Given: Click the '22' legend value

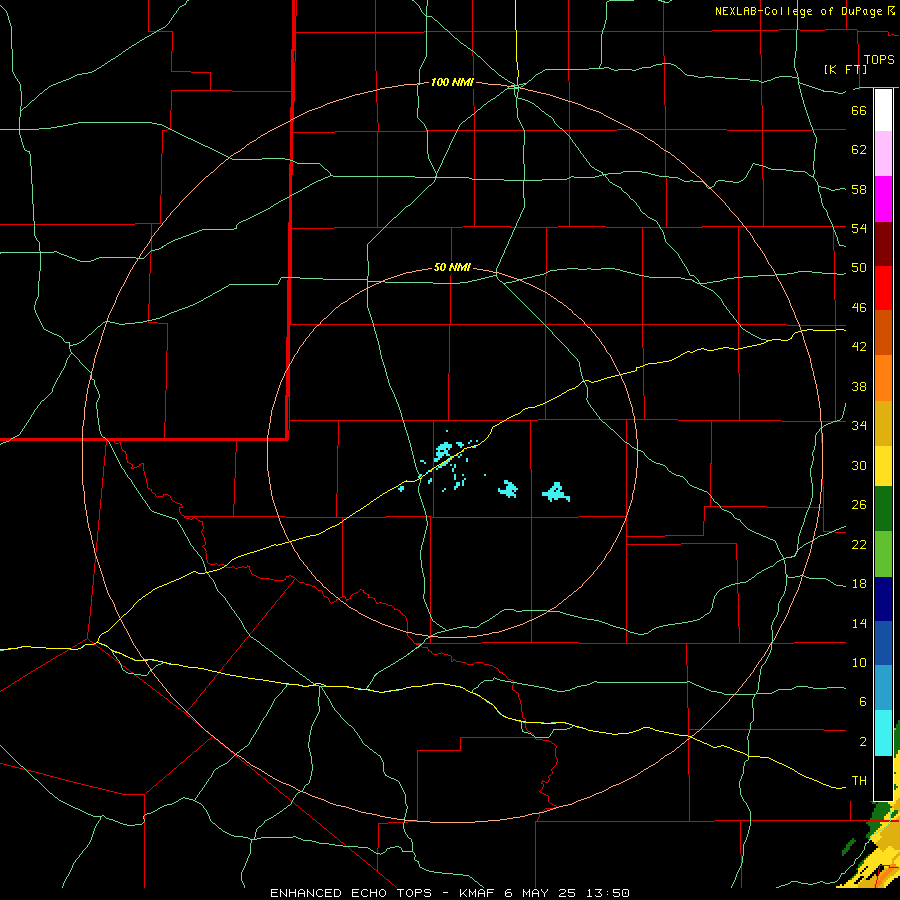Looking at the screenshot, I should point(859,545).
